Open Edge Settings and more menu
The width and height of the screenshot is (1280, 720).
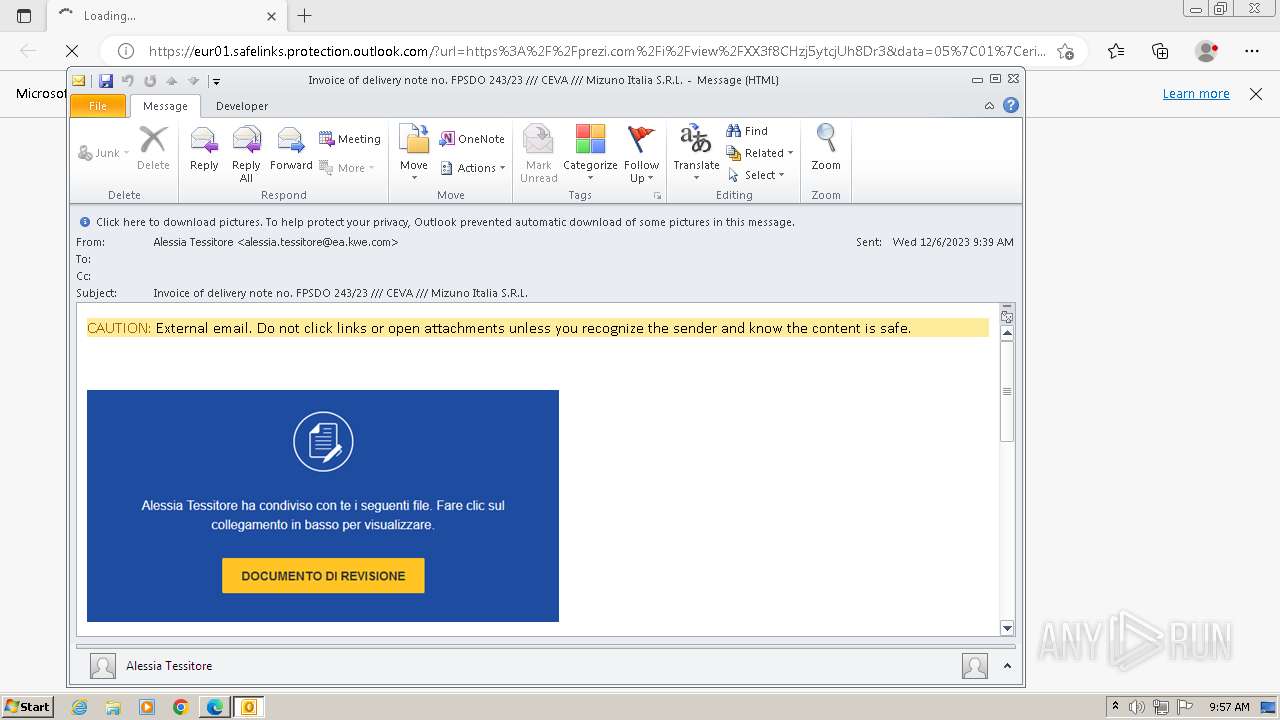pos(1251,51)
